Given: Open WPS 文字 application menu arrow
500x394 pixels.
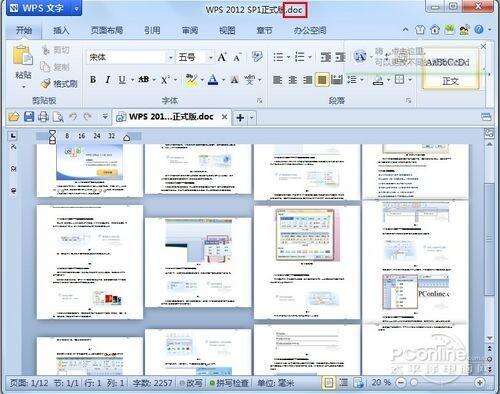Looking at the screenshot, I should (x=76, y=9).
